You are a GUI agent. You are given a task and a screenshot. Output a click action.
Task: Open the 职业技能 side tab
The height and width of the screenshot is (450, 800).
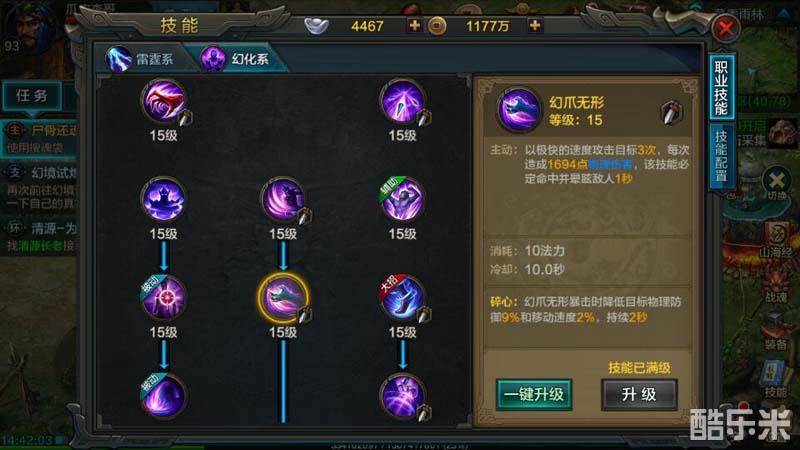pyautogui.click(x=721, y=87)
